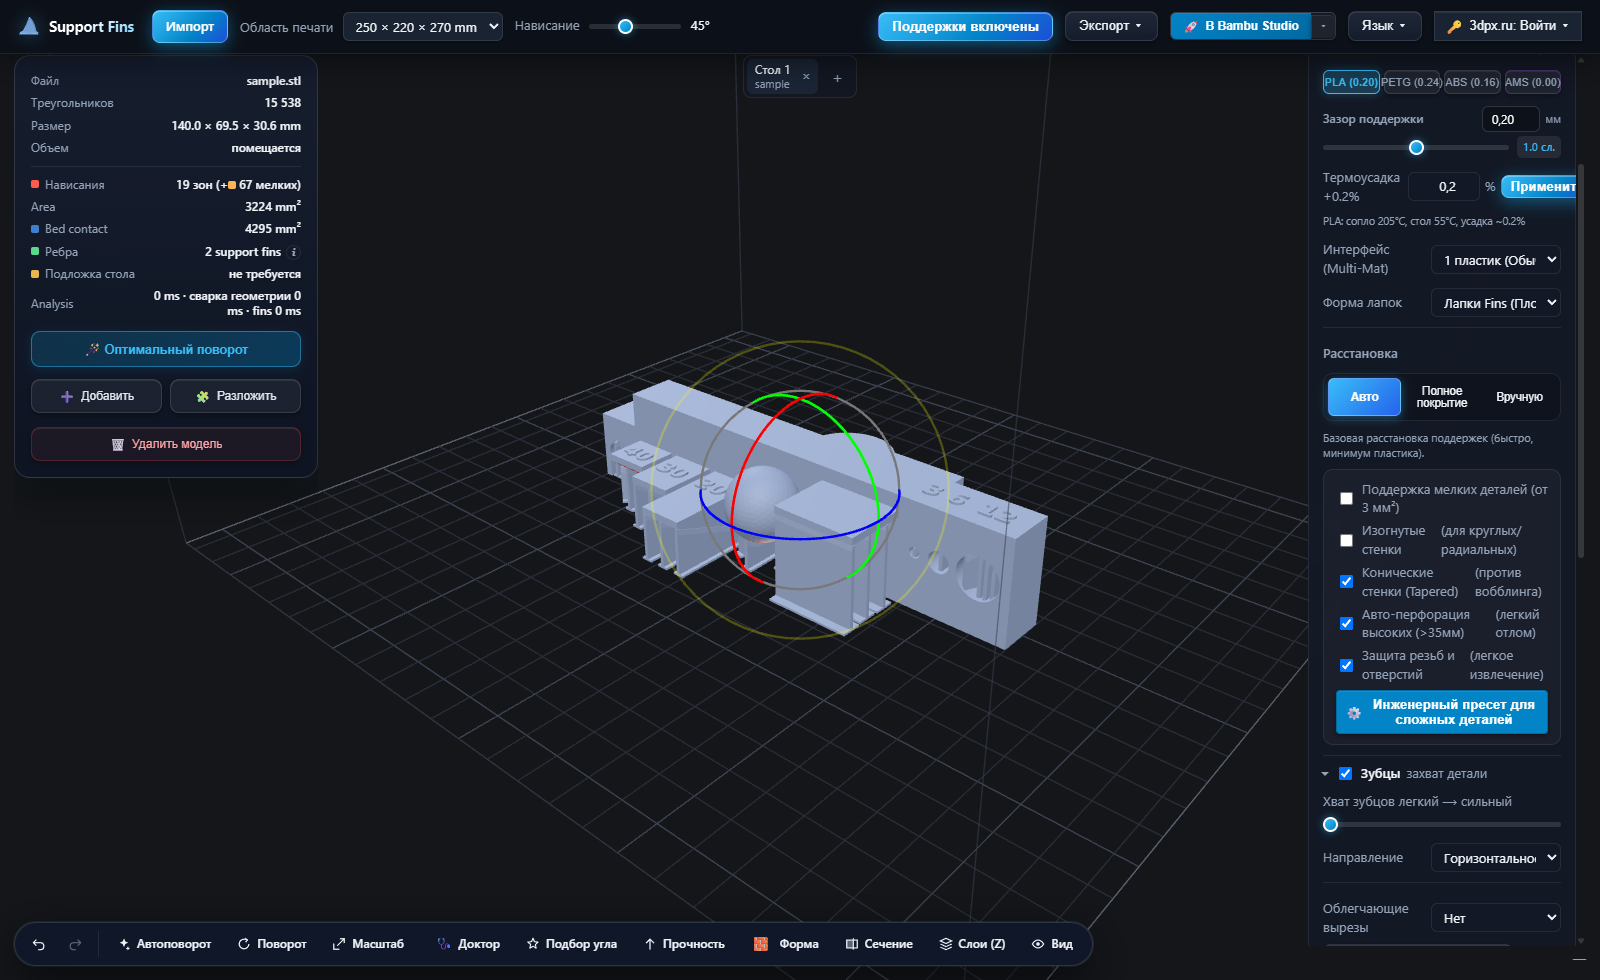This screenshot has width=1600, height=980.
Task: Open the Экспорт dropdown menu
Action: click(1111, 26)
